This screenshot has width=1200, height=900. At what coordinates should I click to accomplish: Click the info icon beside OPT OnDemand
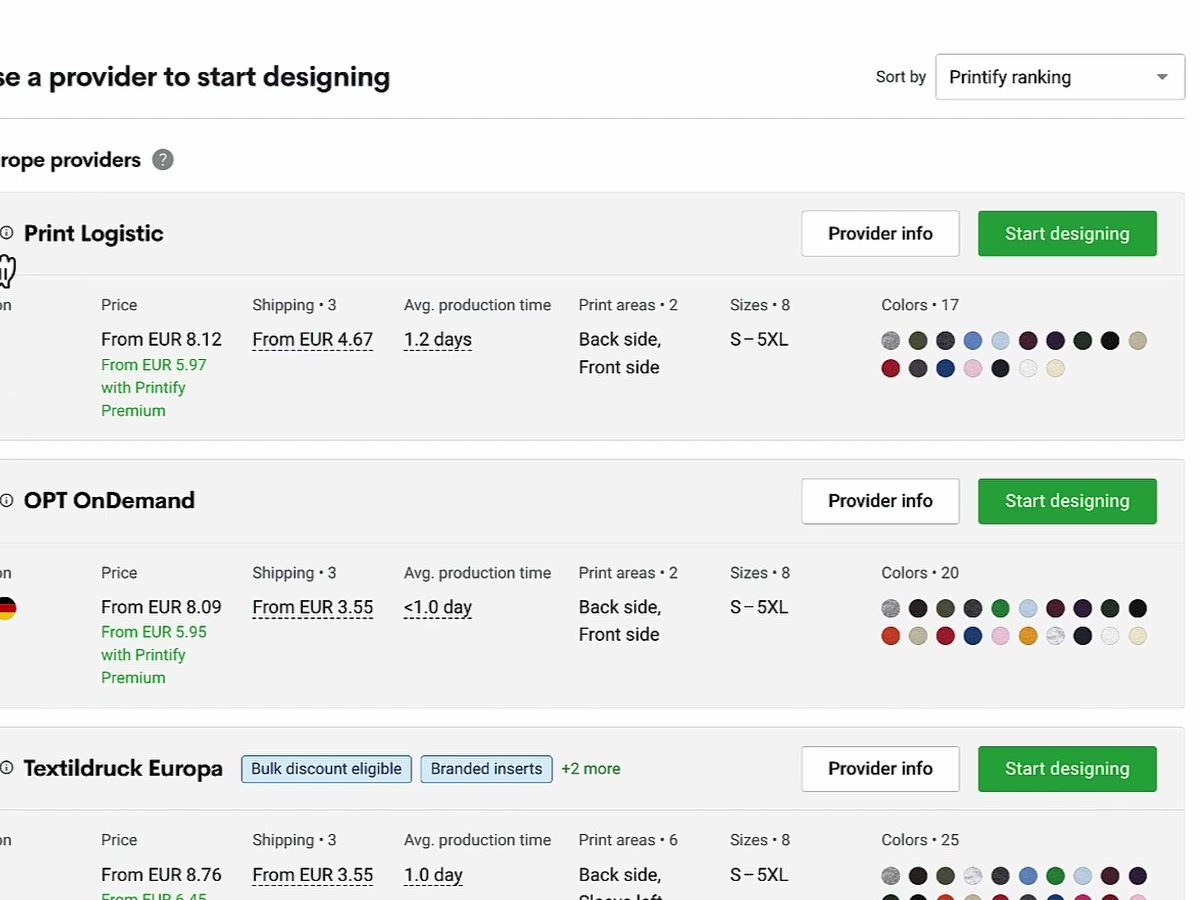pos(7,500)
